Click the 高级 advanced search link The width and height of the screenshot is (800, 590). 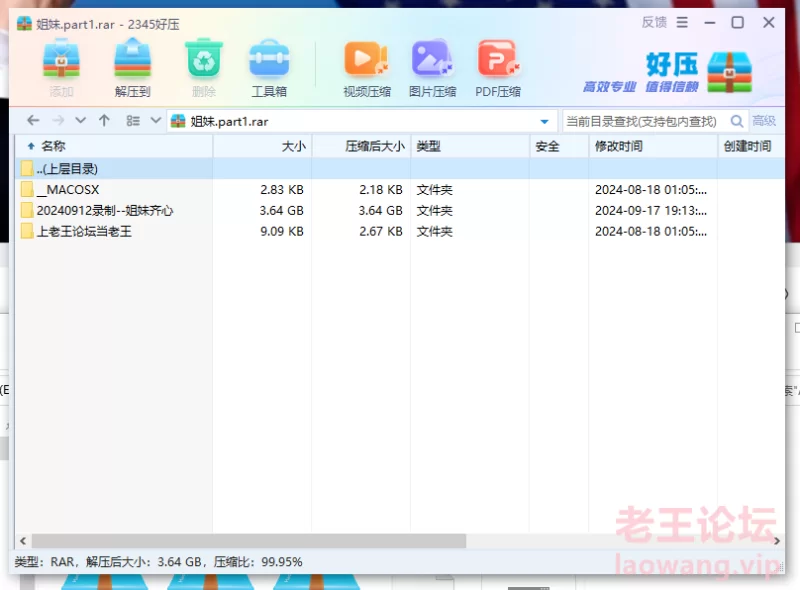(764, 121)
